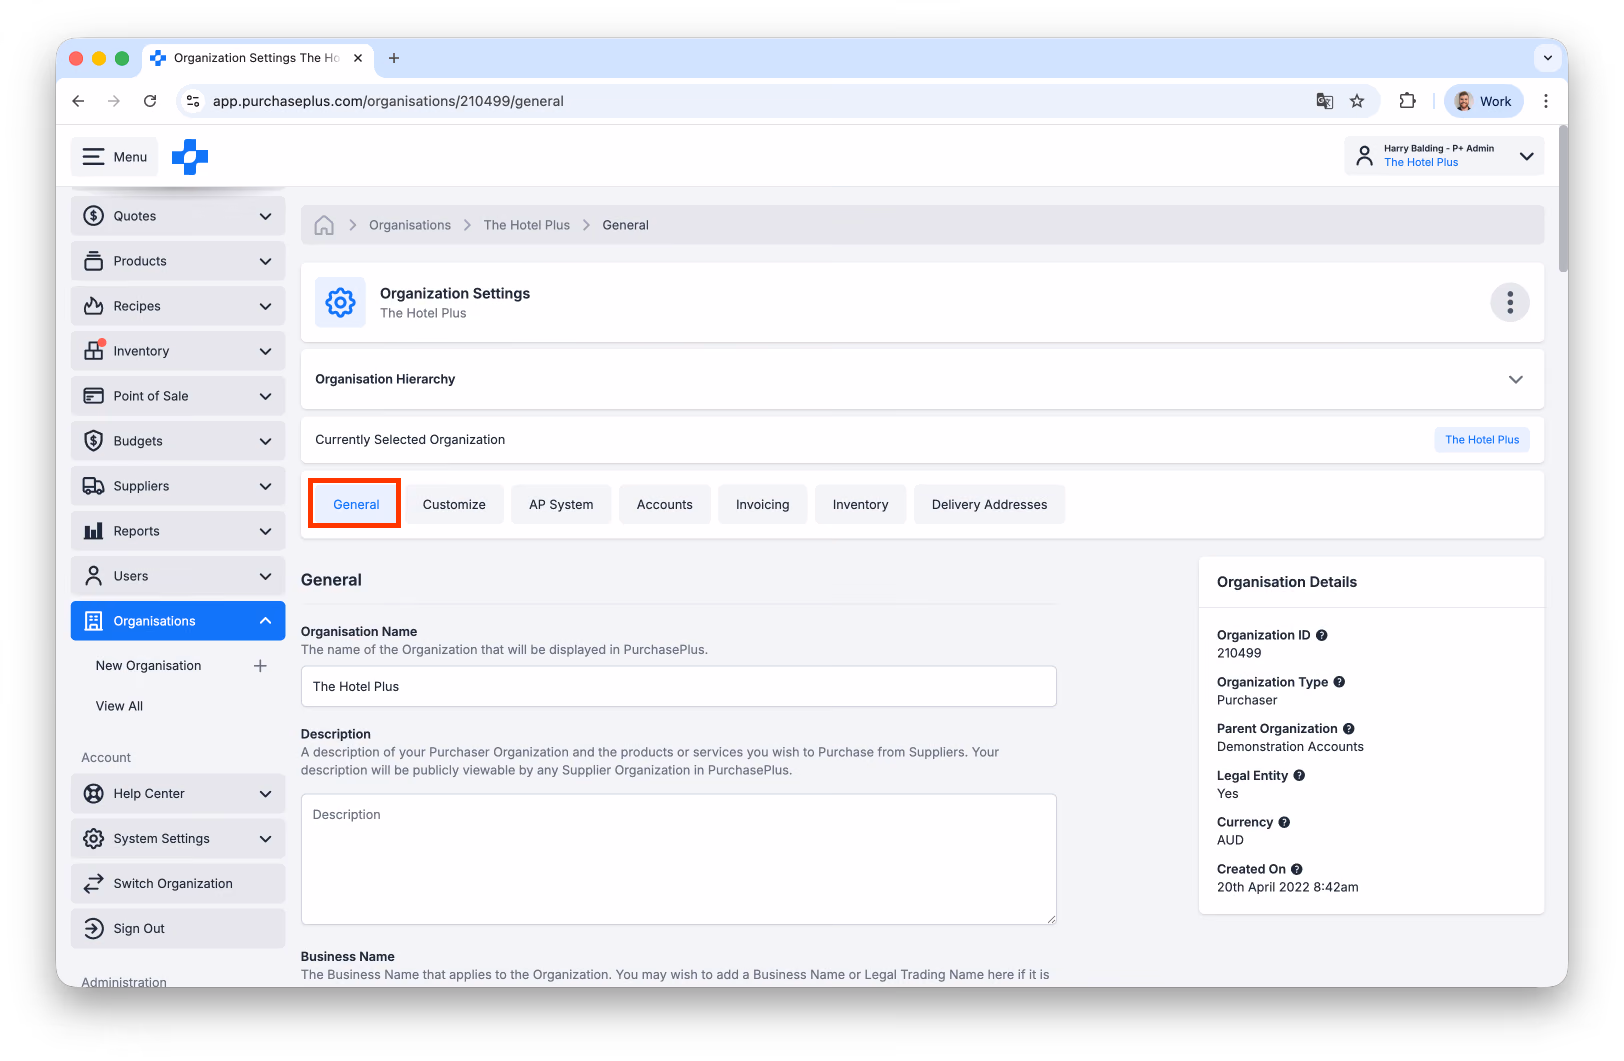Switch to the Customize tab

tap(454, 505)
